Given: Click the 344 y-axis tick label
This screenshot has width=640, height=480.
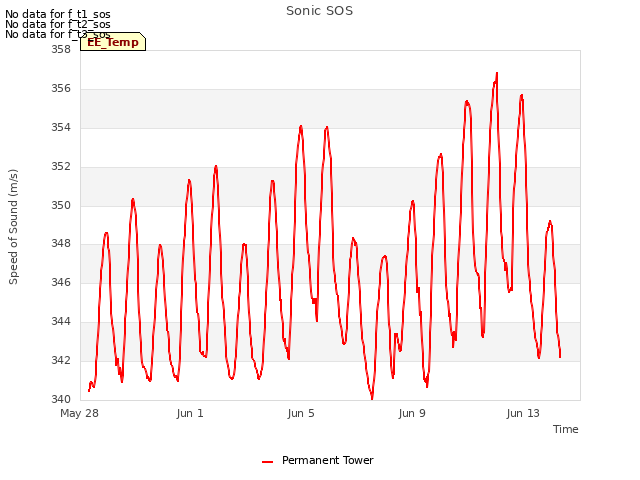Looking at the screenshot, I should click(x=61, y=322).
